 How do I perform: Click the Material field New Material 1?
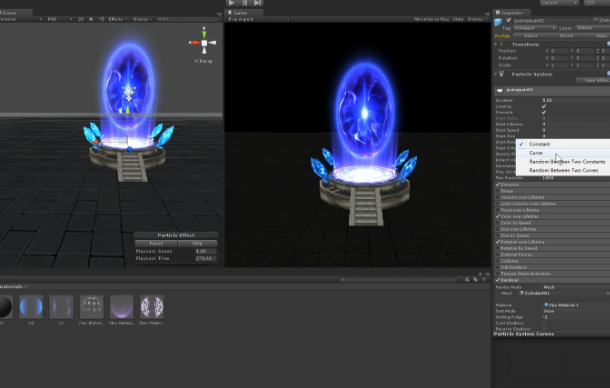coord(576,305)
